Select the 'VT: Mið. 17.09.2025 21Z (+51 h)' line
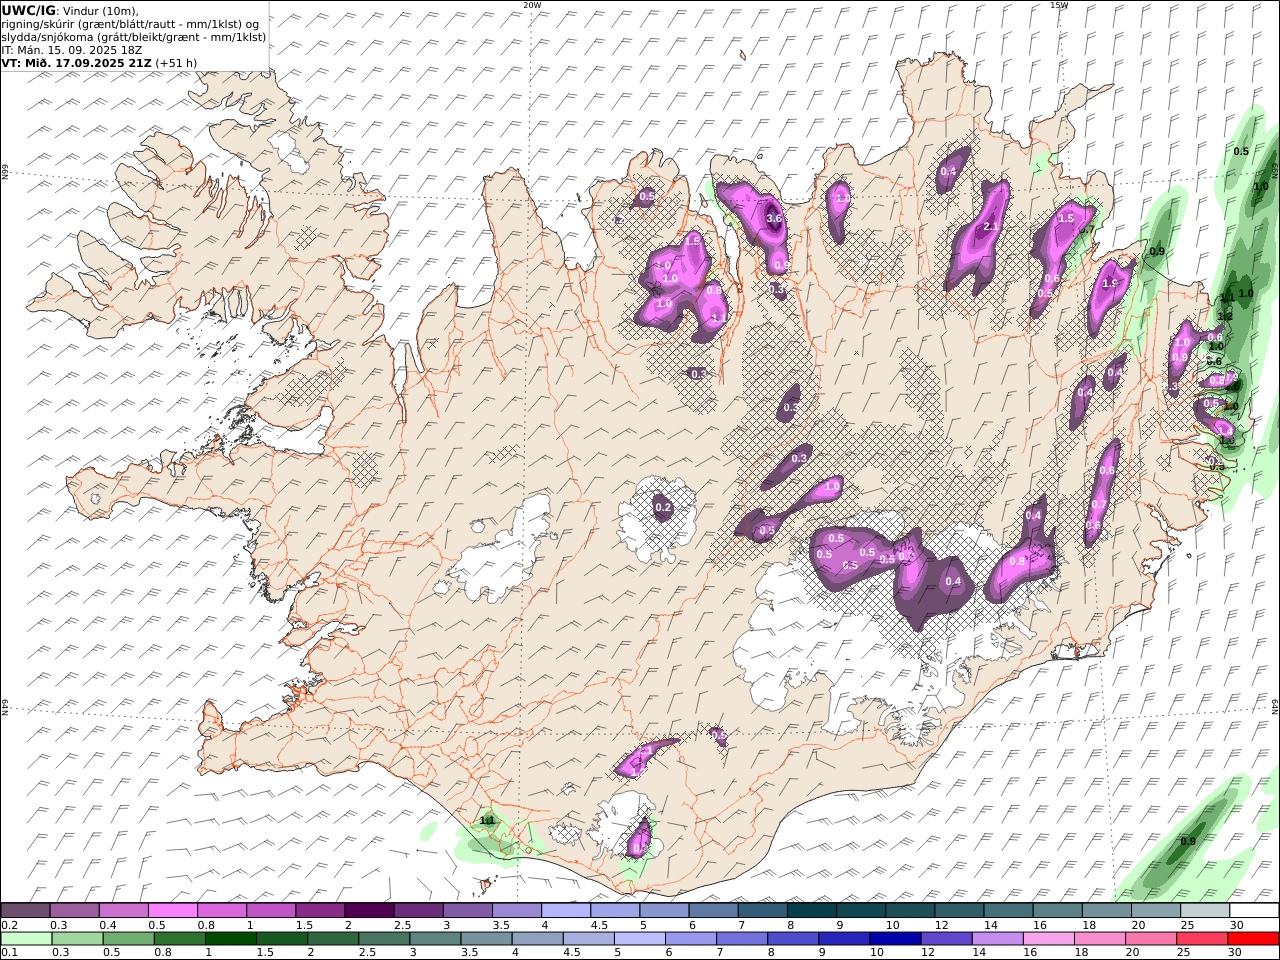This screenshot has width=1280, height=960. coord(99,63)
